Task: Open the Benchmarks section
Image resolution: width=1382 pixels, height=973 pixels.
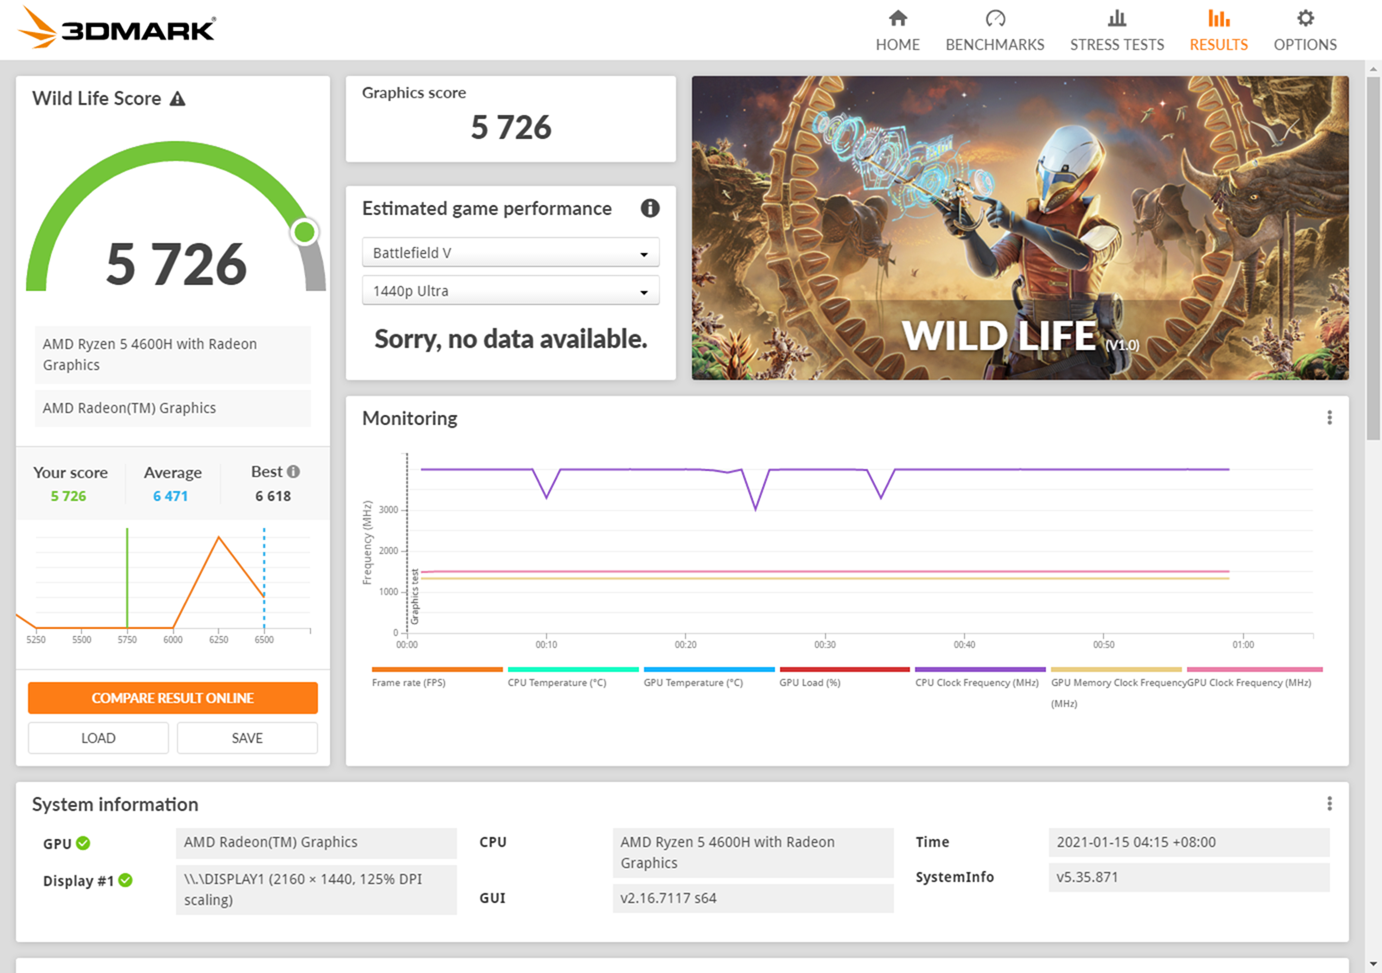Action: (x=994, y=30)
